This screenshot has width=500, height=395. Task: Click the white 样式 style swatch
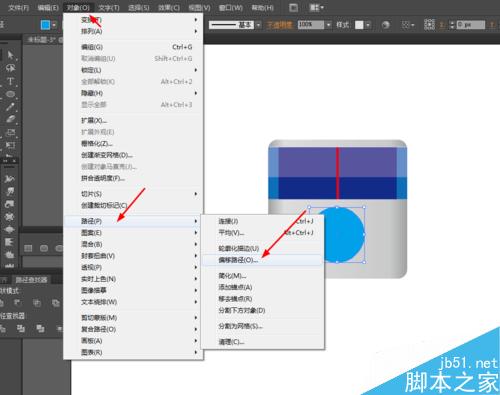tap(359, 25)
